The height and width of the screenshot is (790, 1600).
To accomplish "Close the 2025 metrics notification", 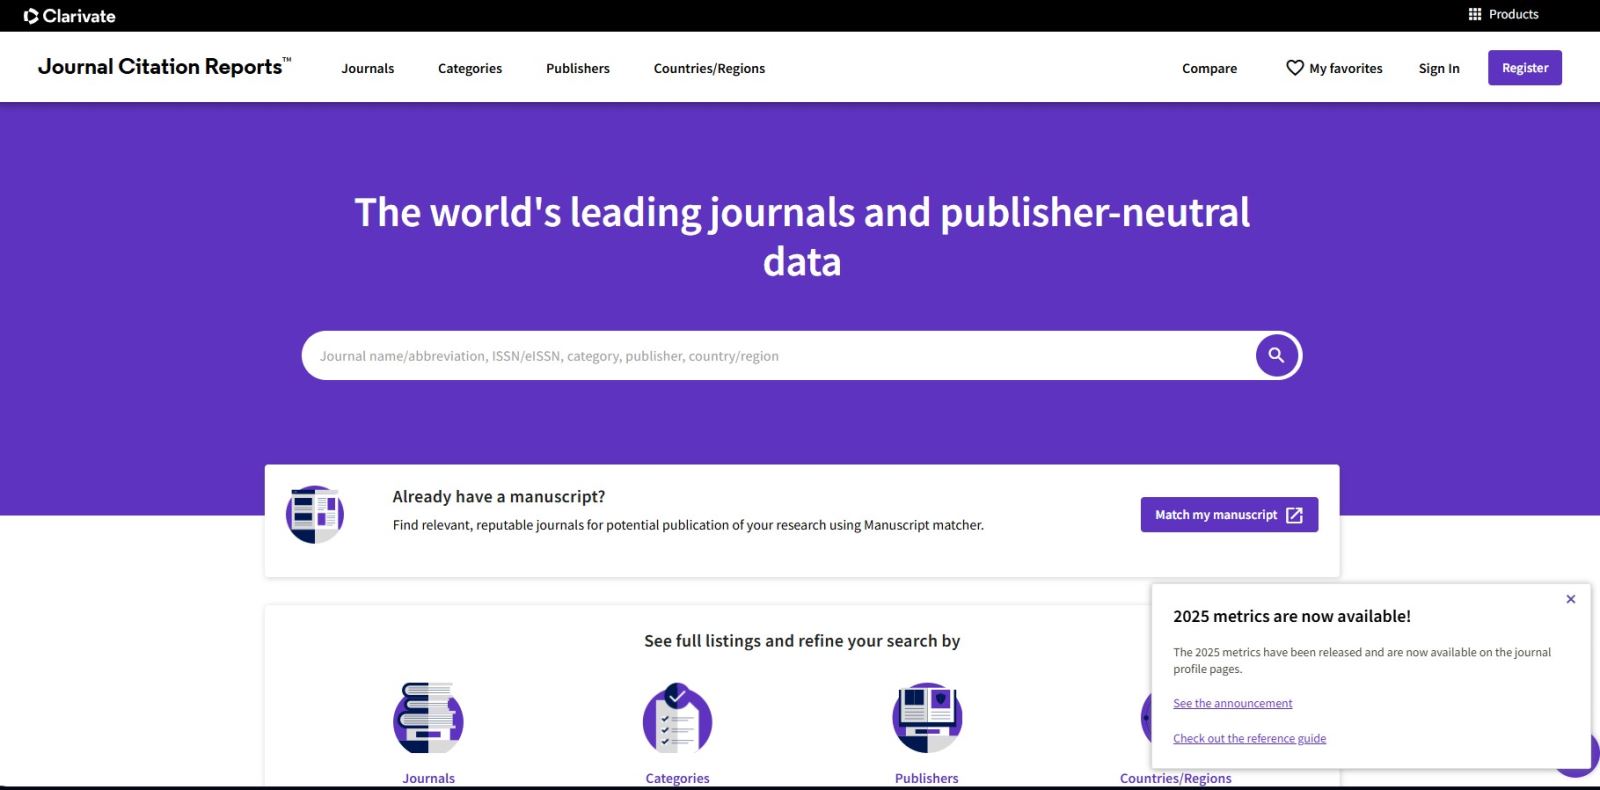I will (x=1571, y=599).
